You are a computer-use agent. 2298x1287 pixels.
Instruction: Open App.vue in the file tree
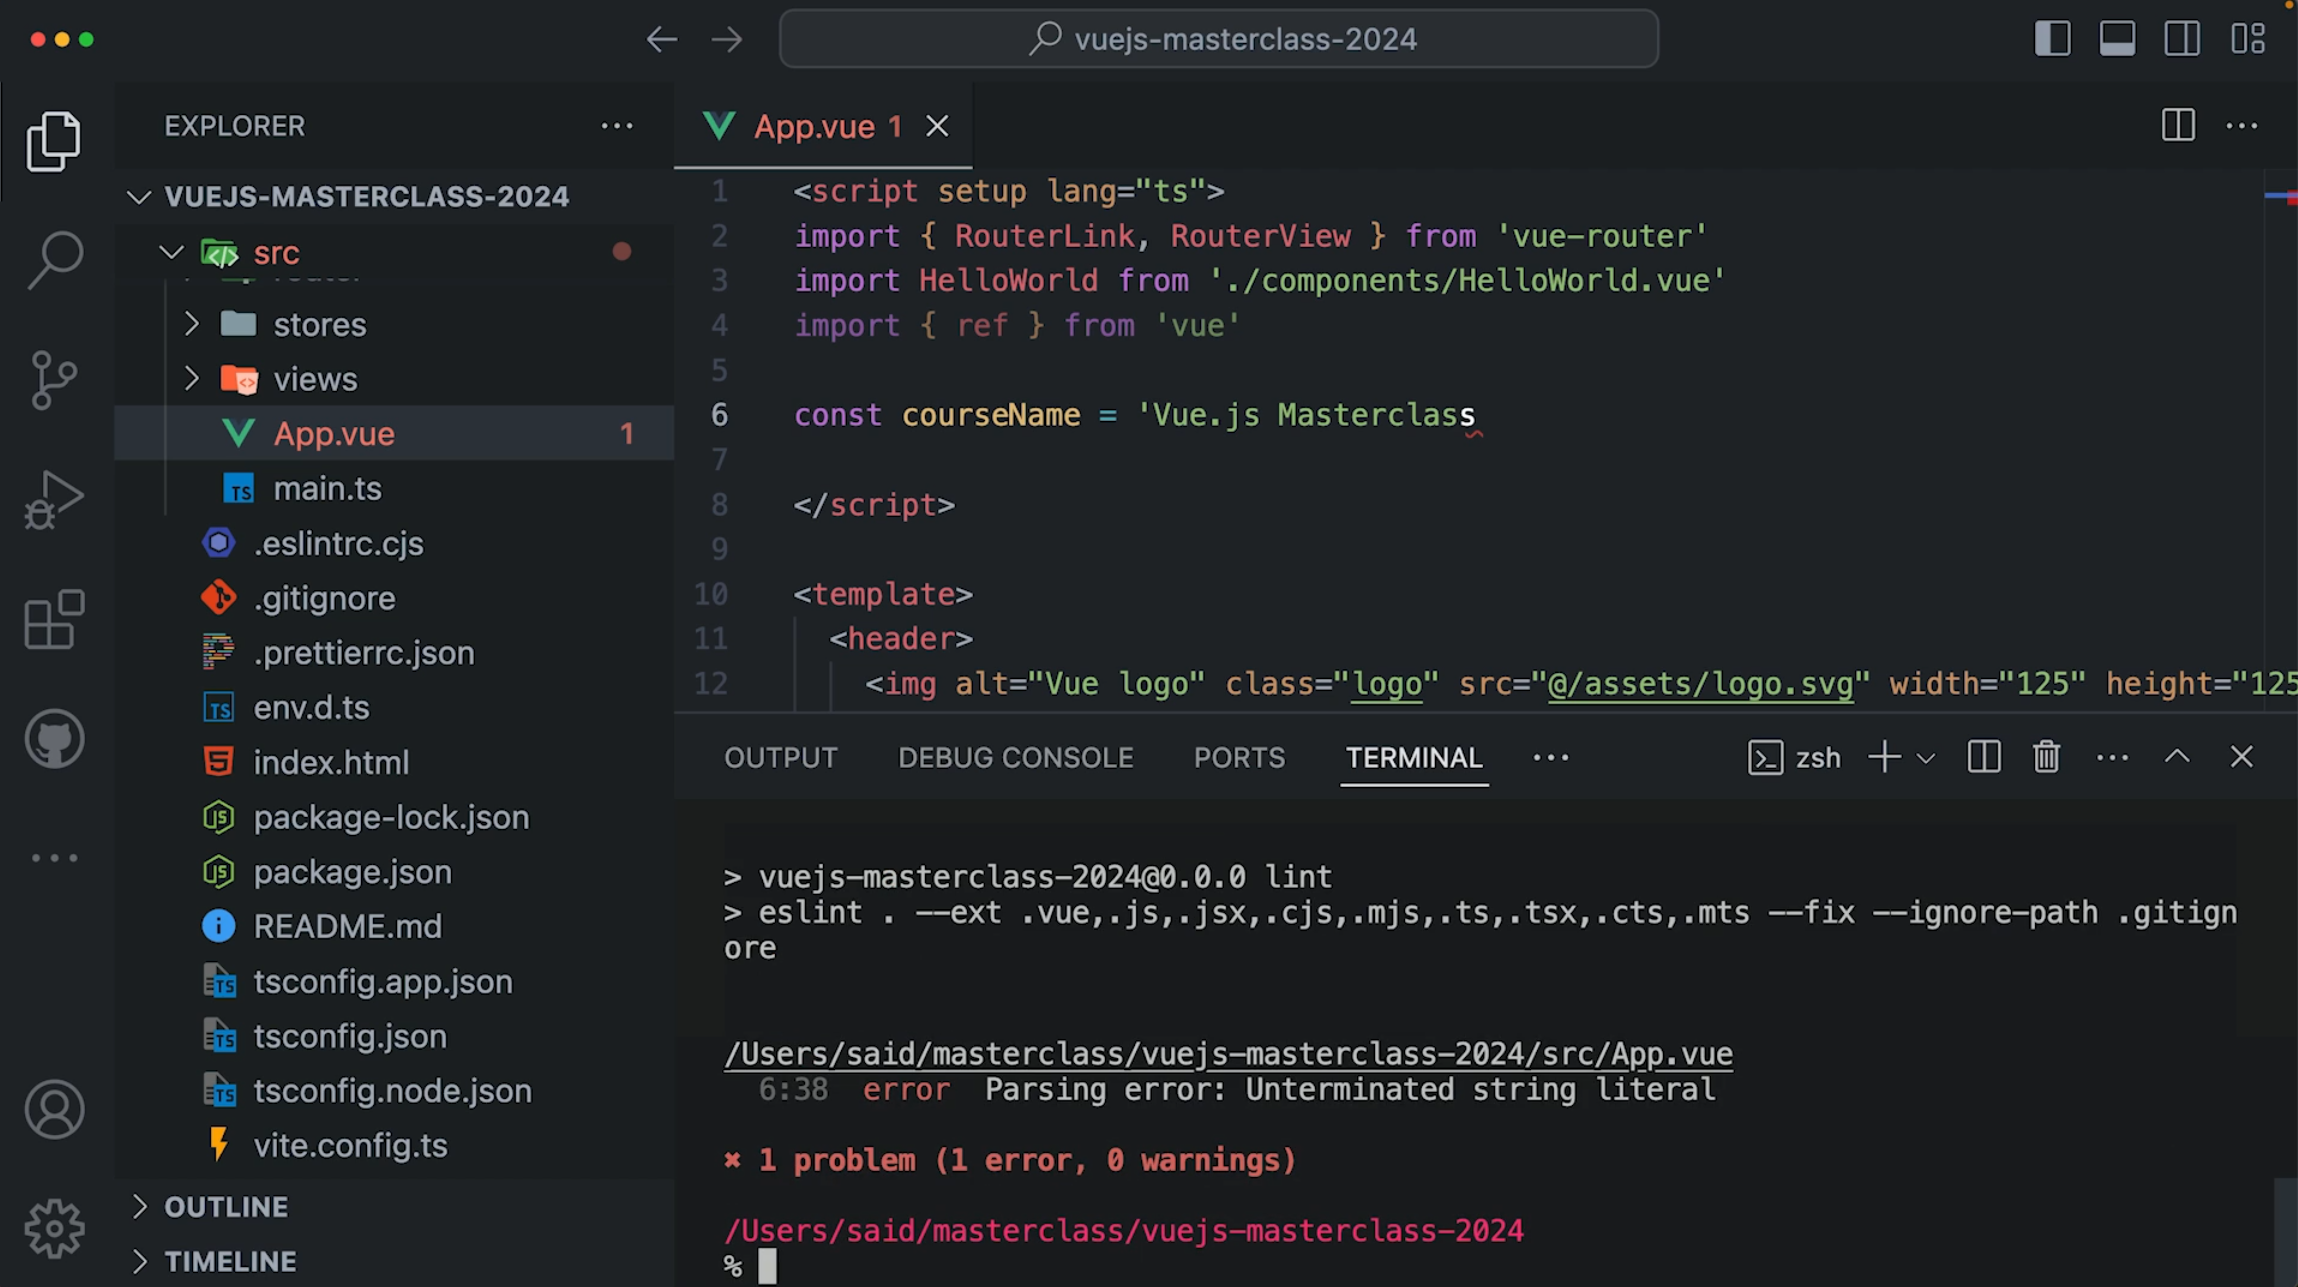tap(394, 433)
